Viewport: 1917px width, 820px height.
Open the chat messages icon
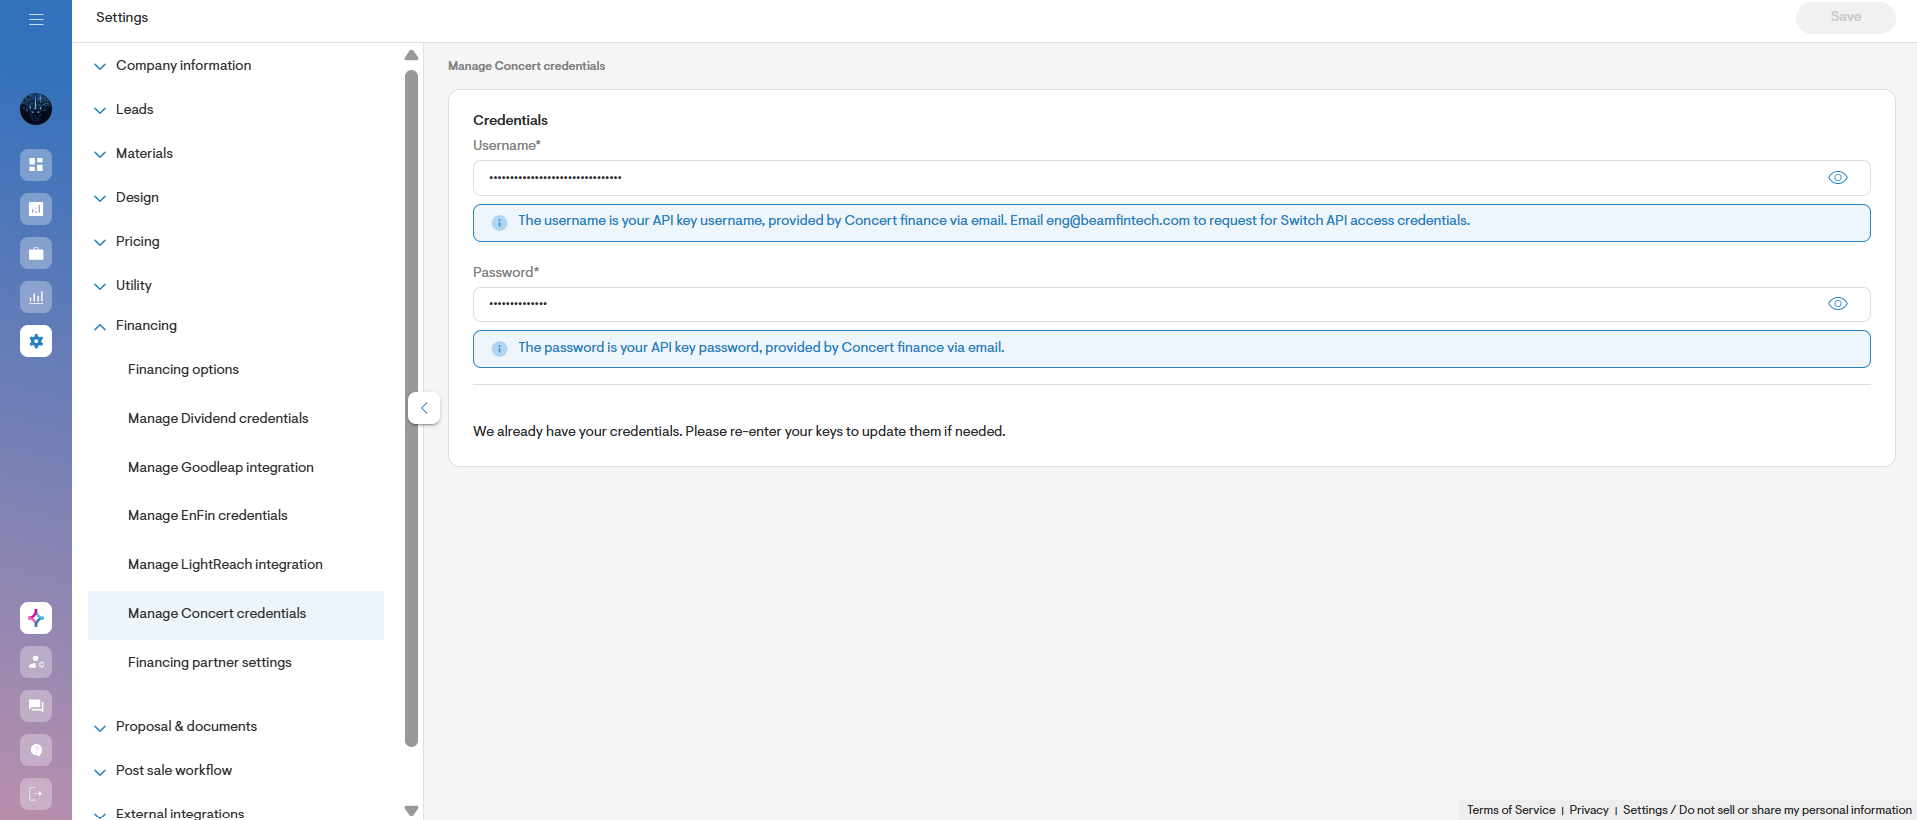(x=36, y=706)
